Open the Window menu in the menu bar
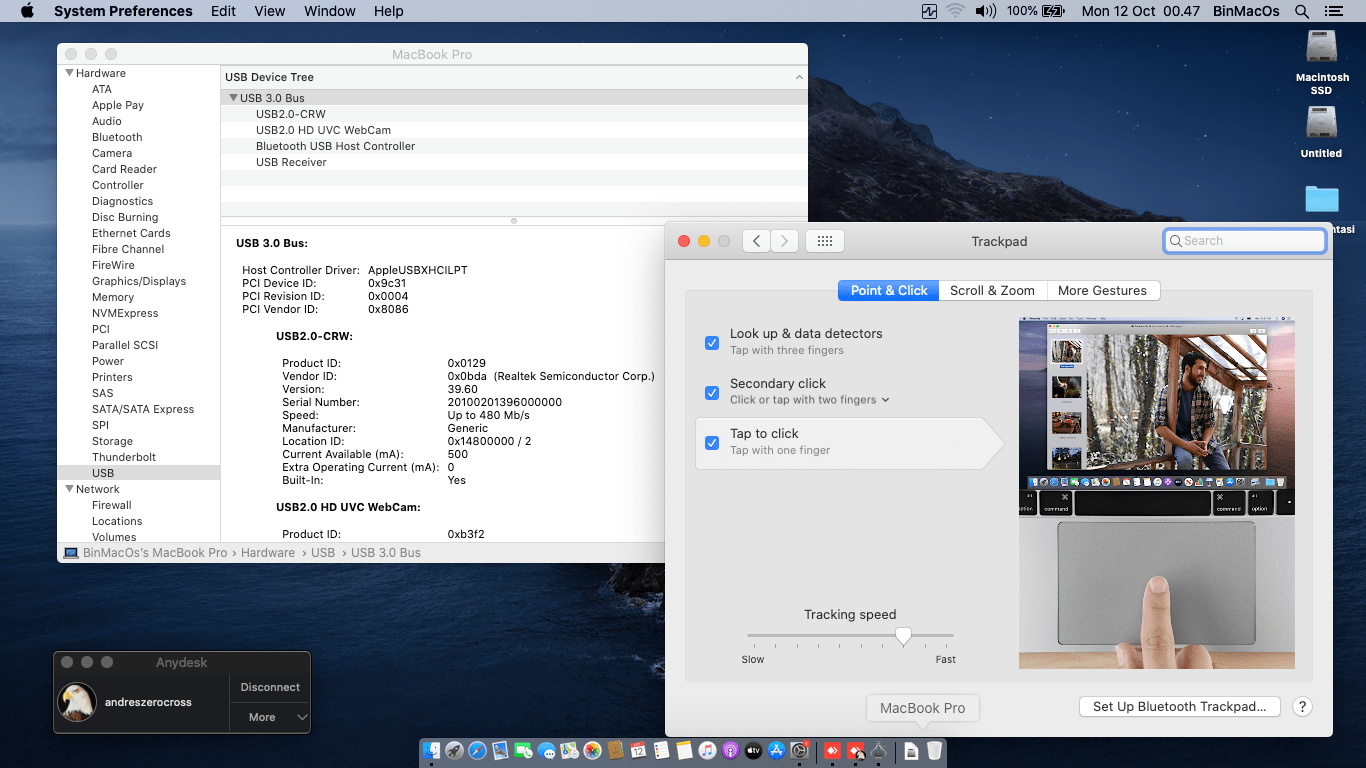The height and width of the screenshot is (768, 1366). pos(329,11)
